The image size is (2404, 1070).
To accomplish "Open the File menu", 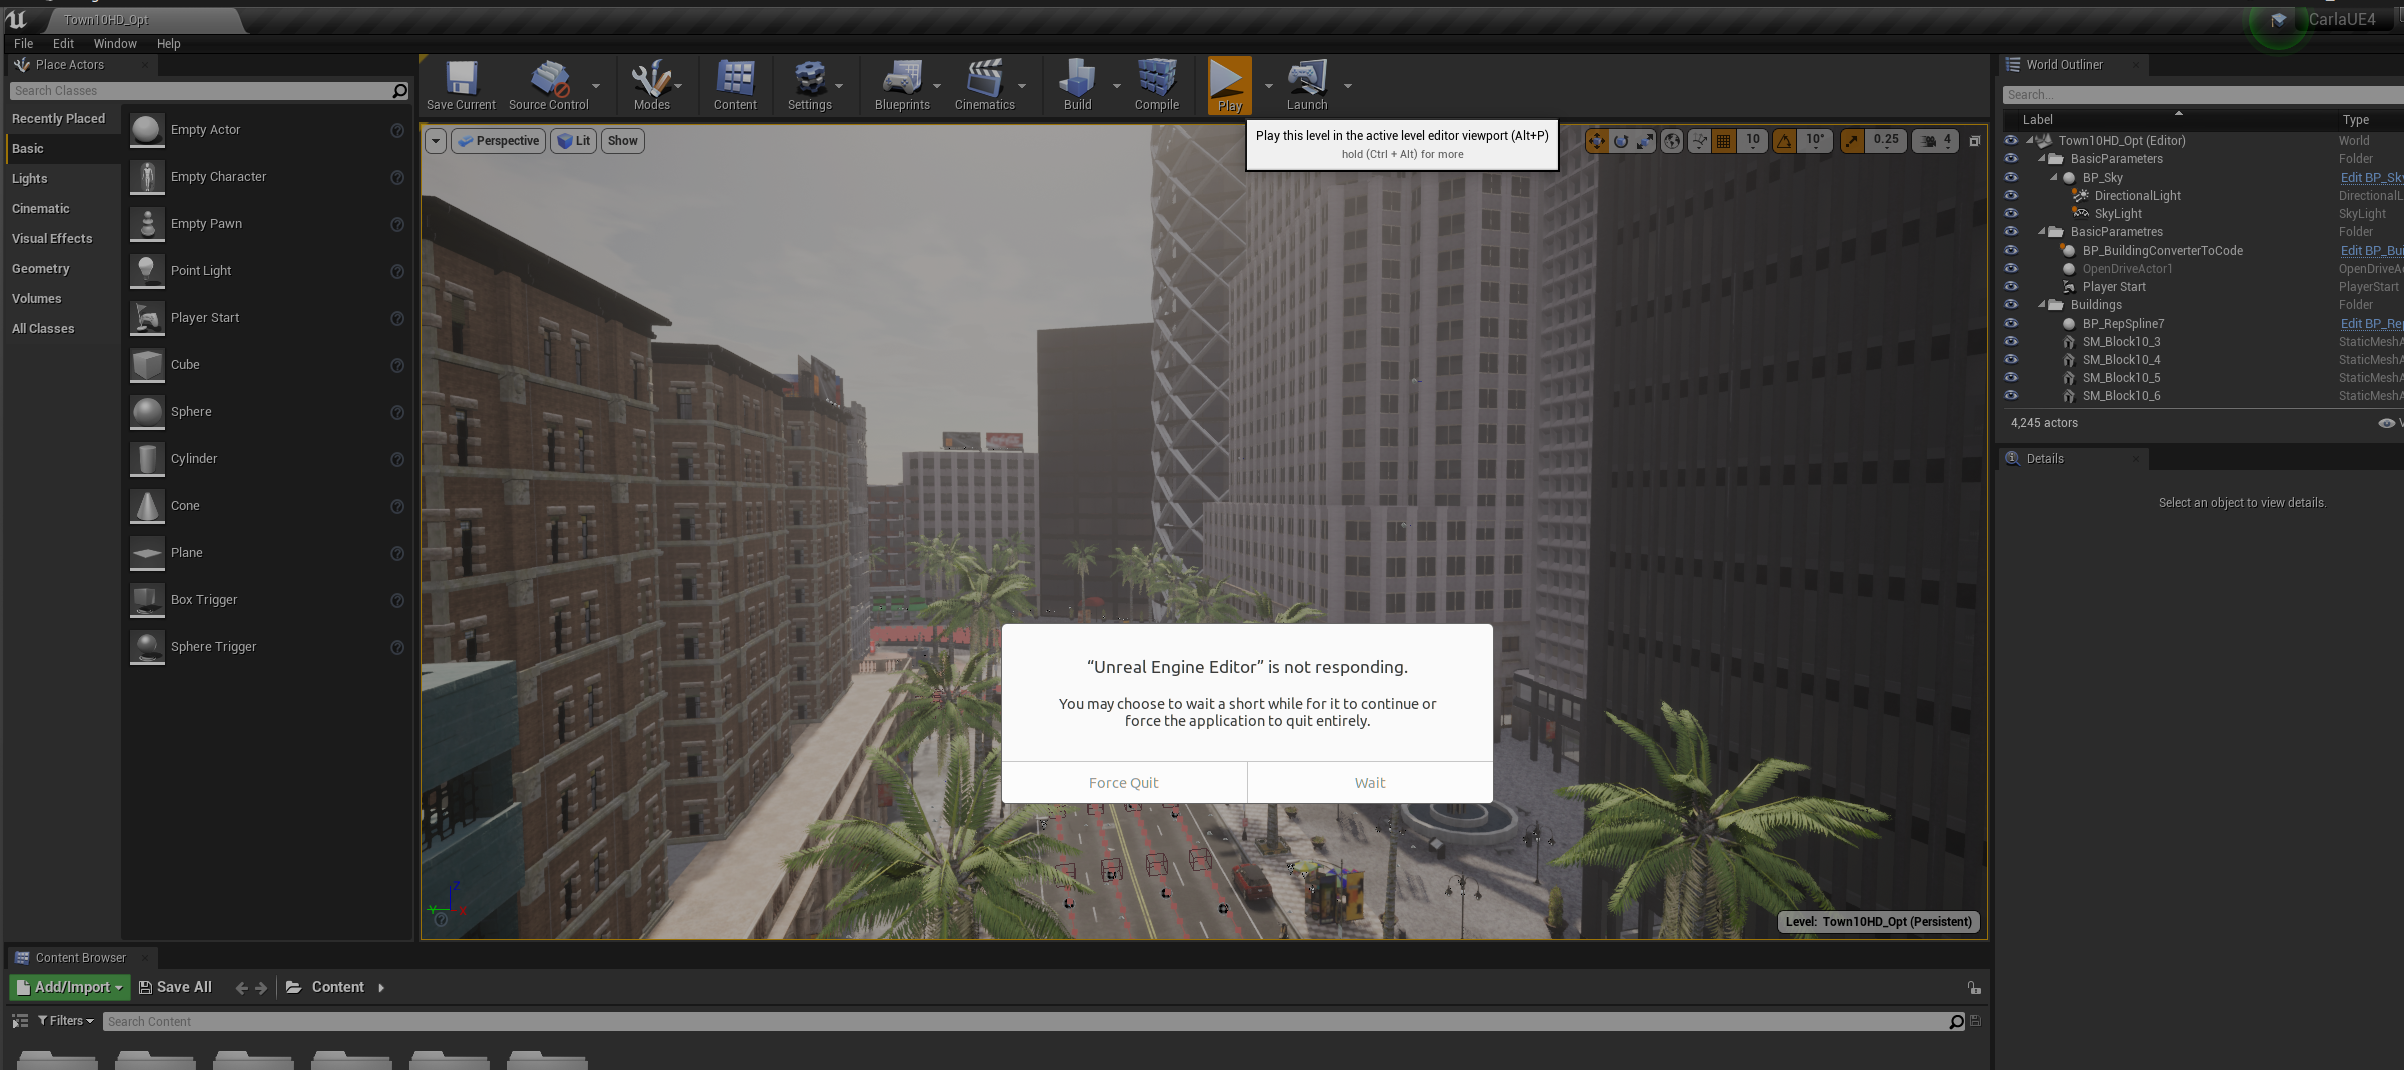I will (x=23, y=44).
